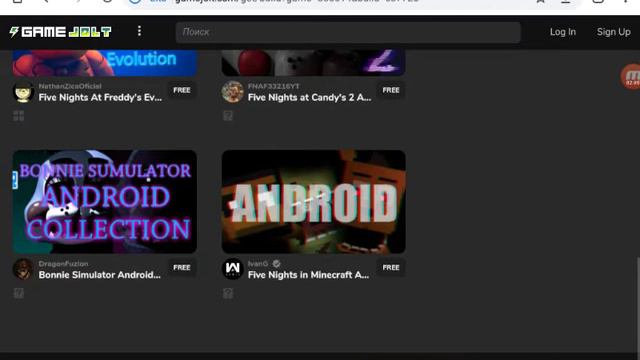
Task: Open the Five Nights in Minecraft Android thumbnail
Action: (x=313, y=202)
